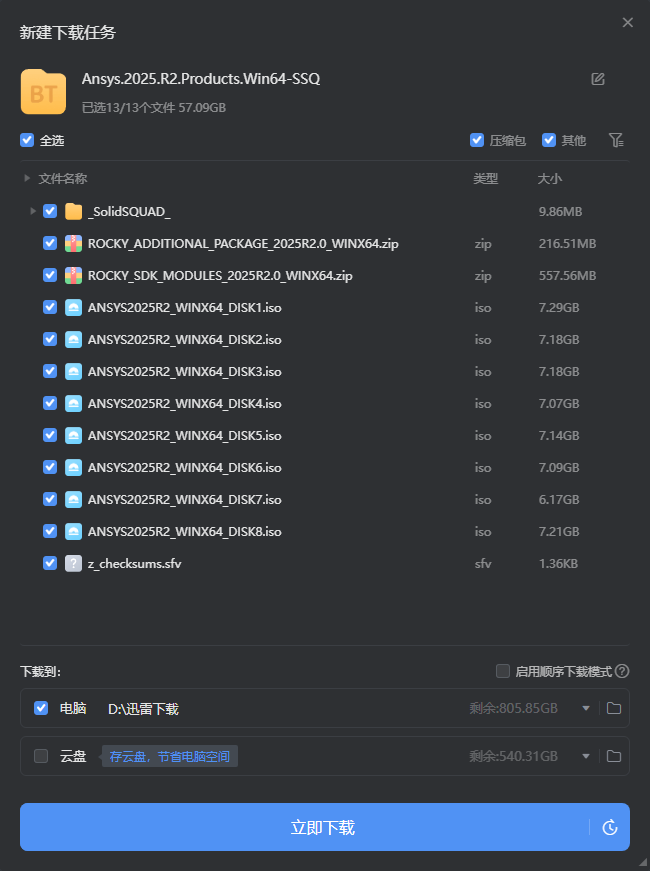Viewport: 650px width, 871px height.
Task: Uncheck ANSYS2025R2_WINX64_DISK8.iso checkbox
Action: pos(50,531)
